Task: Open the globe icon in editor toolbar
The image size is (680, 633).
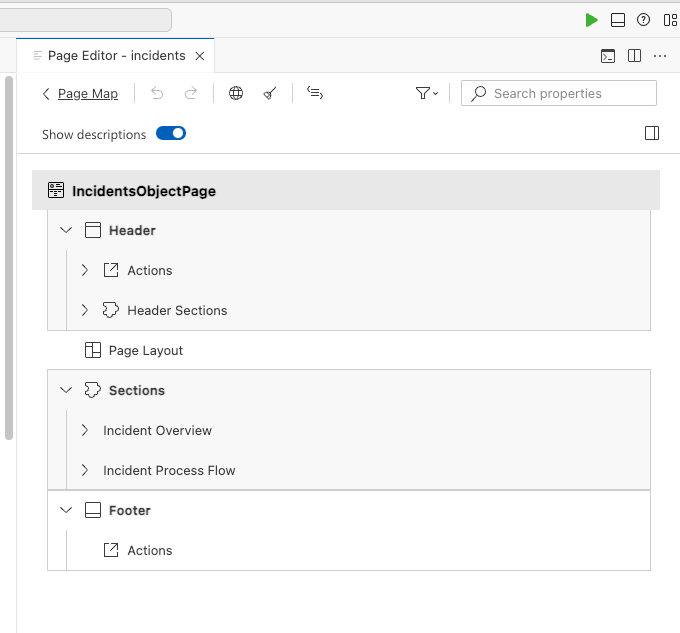Action: [x=236, y=93]
